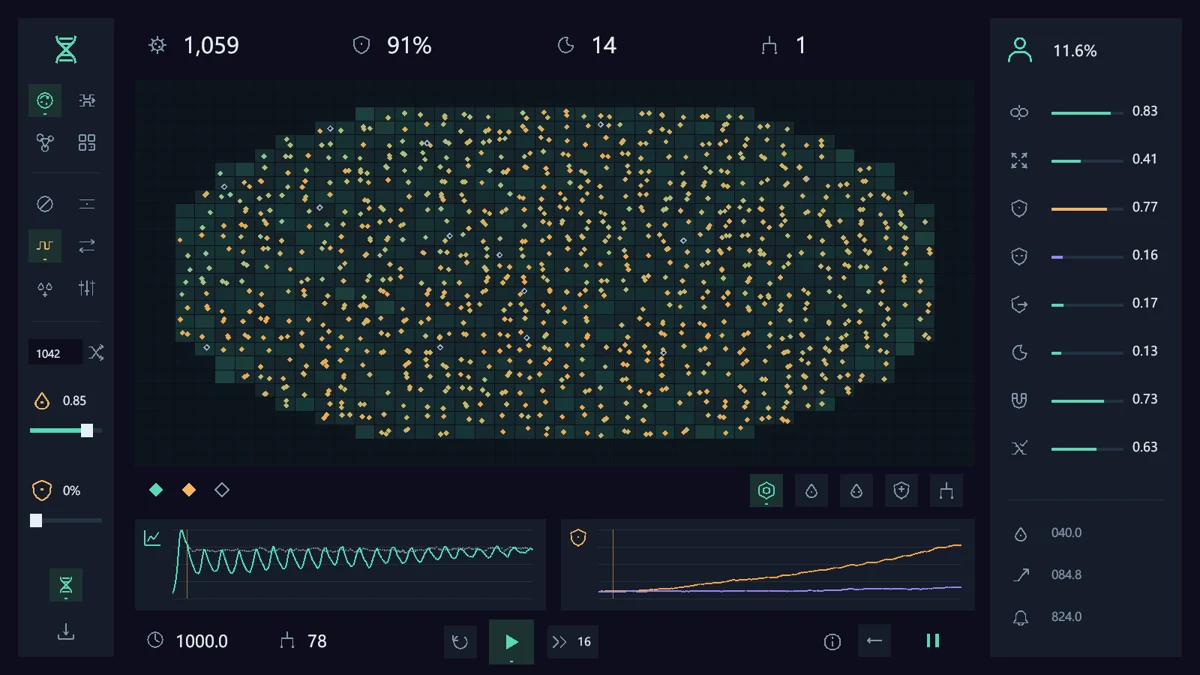Click the pac-man icon beside 14

[x=566, y=45]
